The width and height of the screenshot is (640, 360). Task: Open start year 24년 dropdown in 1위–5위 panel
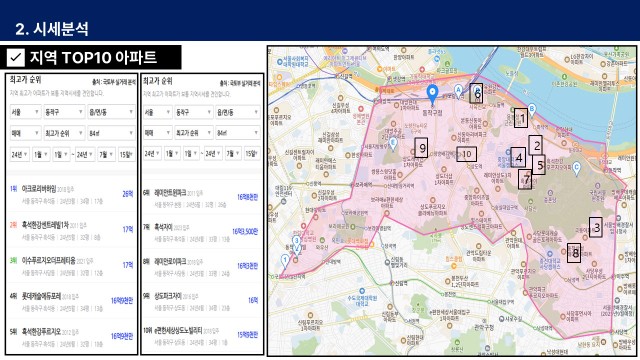pos(20,155)
